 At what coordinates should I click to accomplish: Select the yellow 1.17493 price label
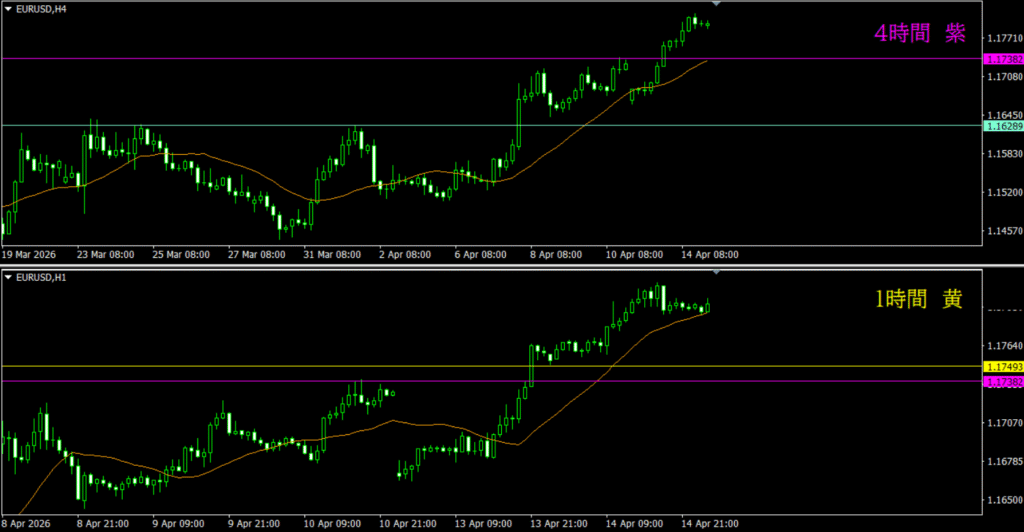[x=1003, y=367]
